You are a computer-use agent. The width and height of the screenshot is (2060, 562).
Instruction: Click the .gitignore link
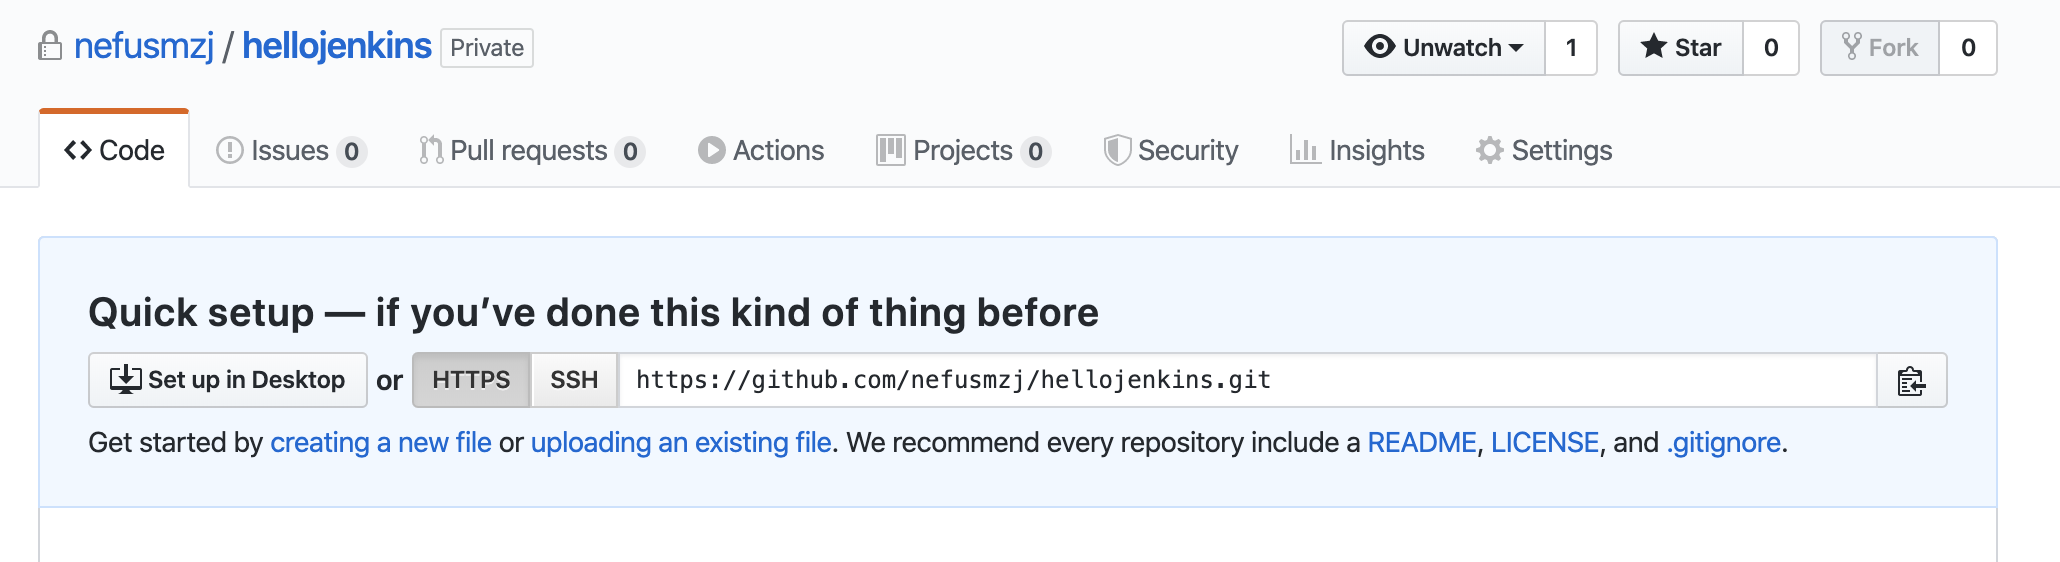[1724, 442]
